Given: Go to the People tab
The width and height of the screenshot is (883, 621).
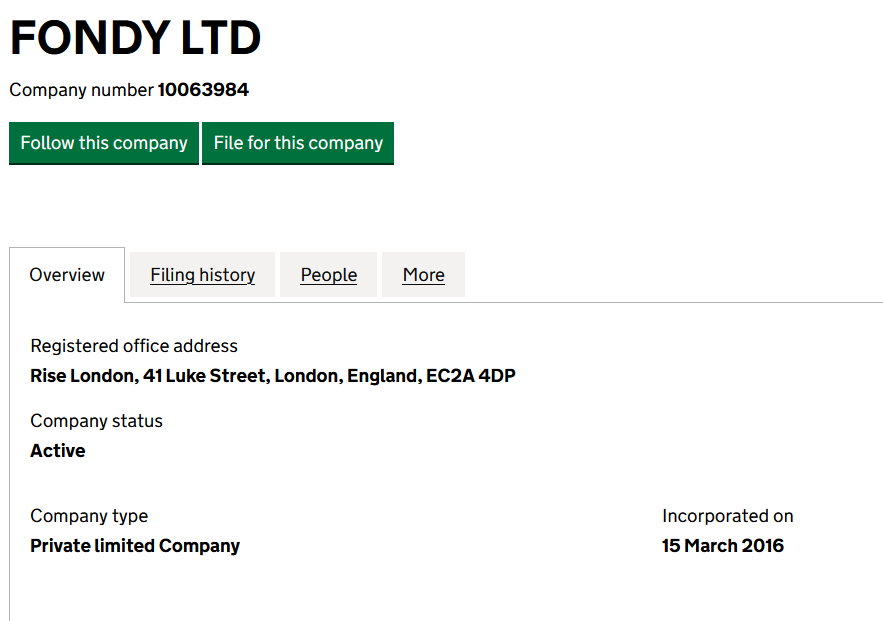Looking at the screenshot, I should [329, 275].
